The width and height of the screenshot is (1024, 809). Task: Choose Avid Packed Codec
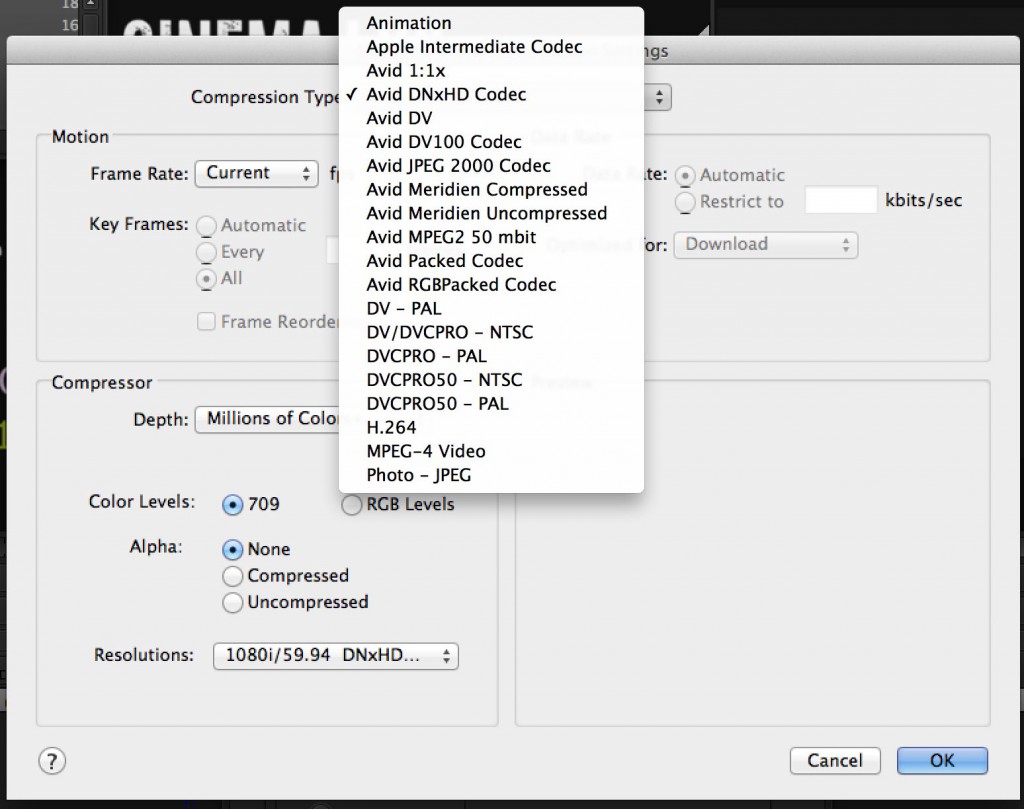pos(491,261)
